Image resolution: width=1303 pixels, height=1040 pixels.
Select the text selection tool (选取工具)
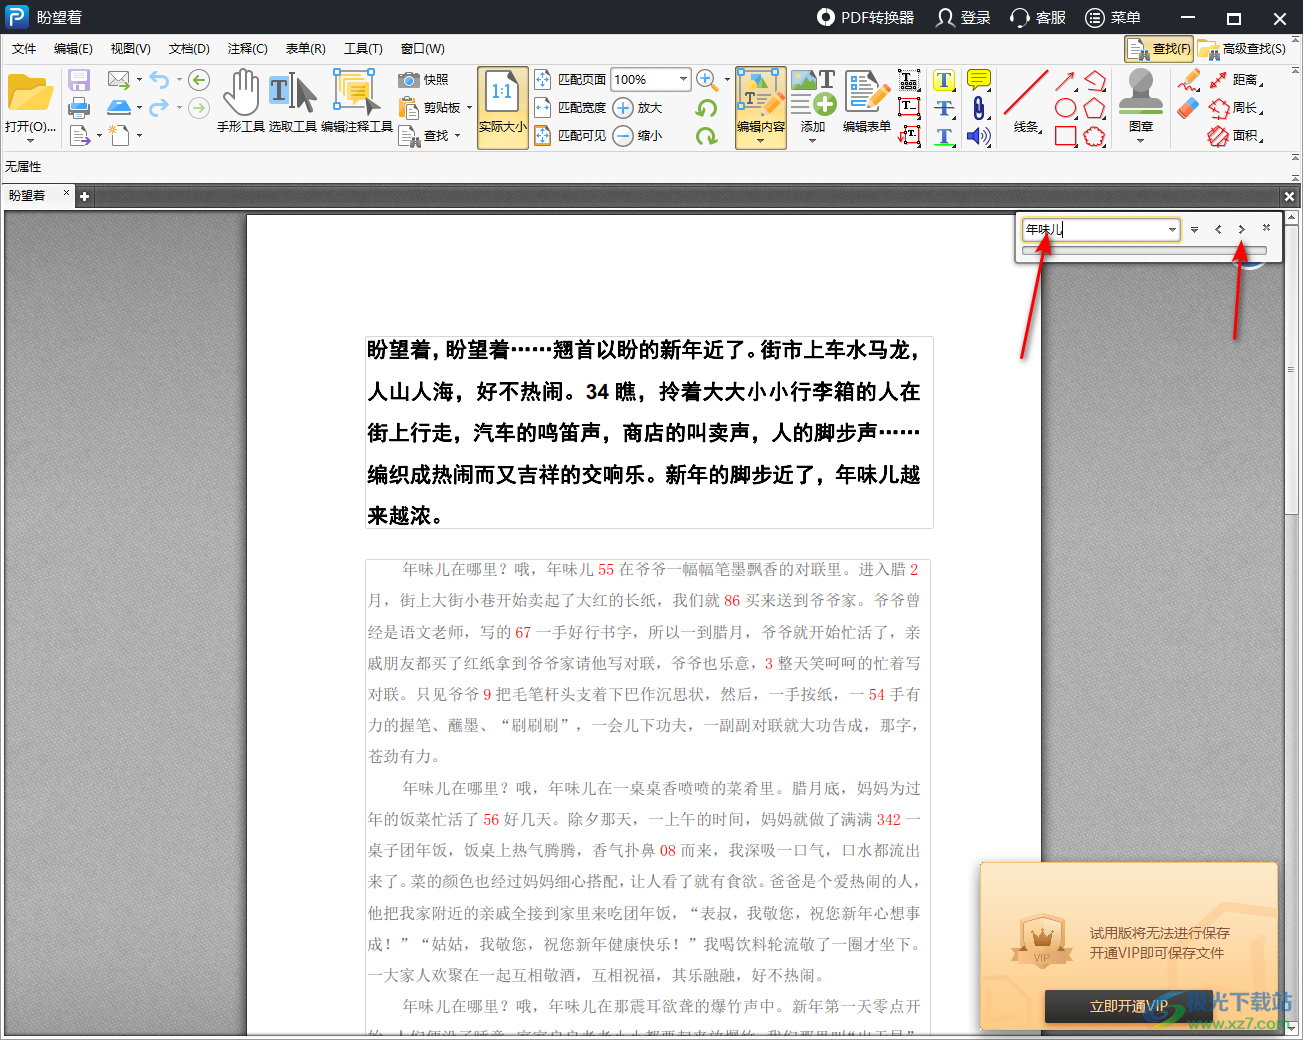[x=292, y=100]
